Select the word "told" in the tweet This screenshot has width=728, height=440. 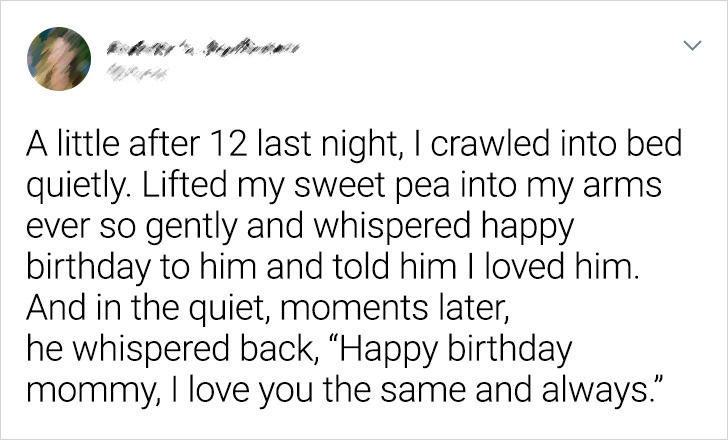(360, 267)
